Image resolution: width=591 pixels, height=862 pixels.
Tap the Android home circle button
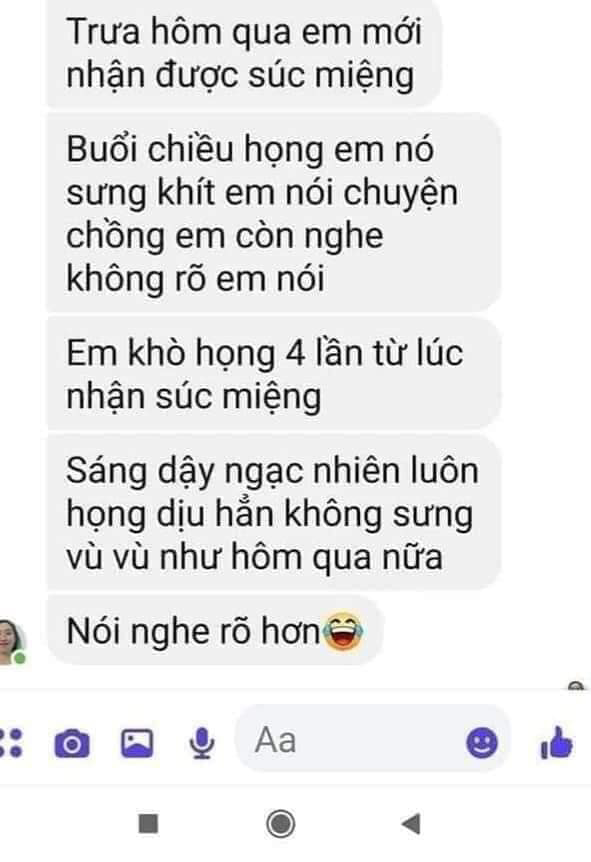(x=280, y=824)
